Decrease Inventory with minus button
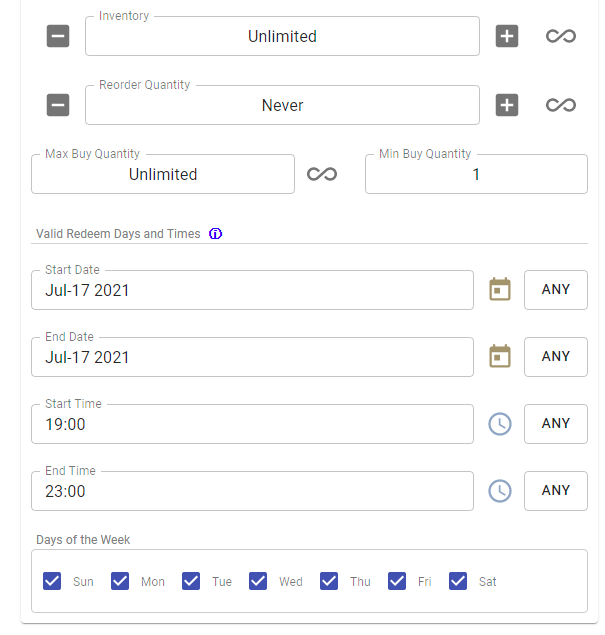The height and width of the screenshot is (635, 605). 58,36
